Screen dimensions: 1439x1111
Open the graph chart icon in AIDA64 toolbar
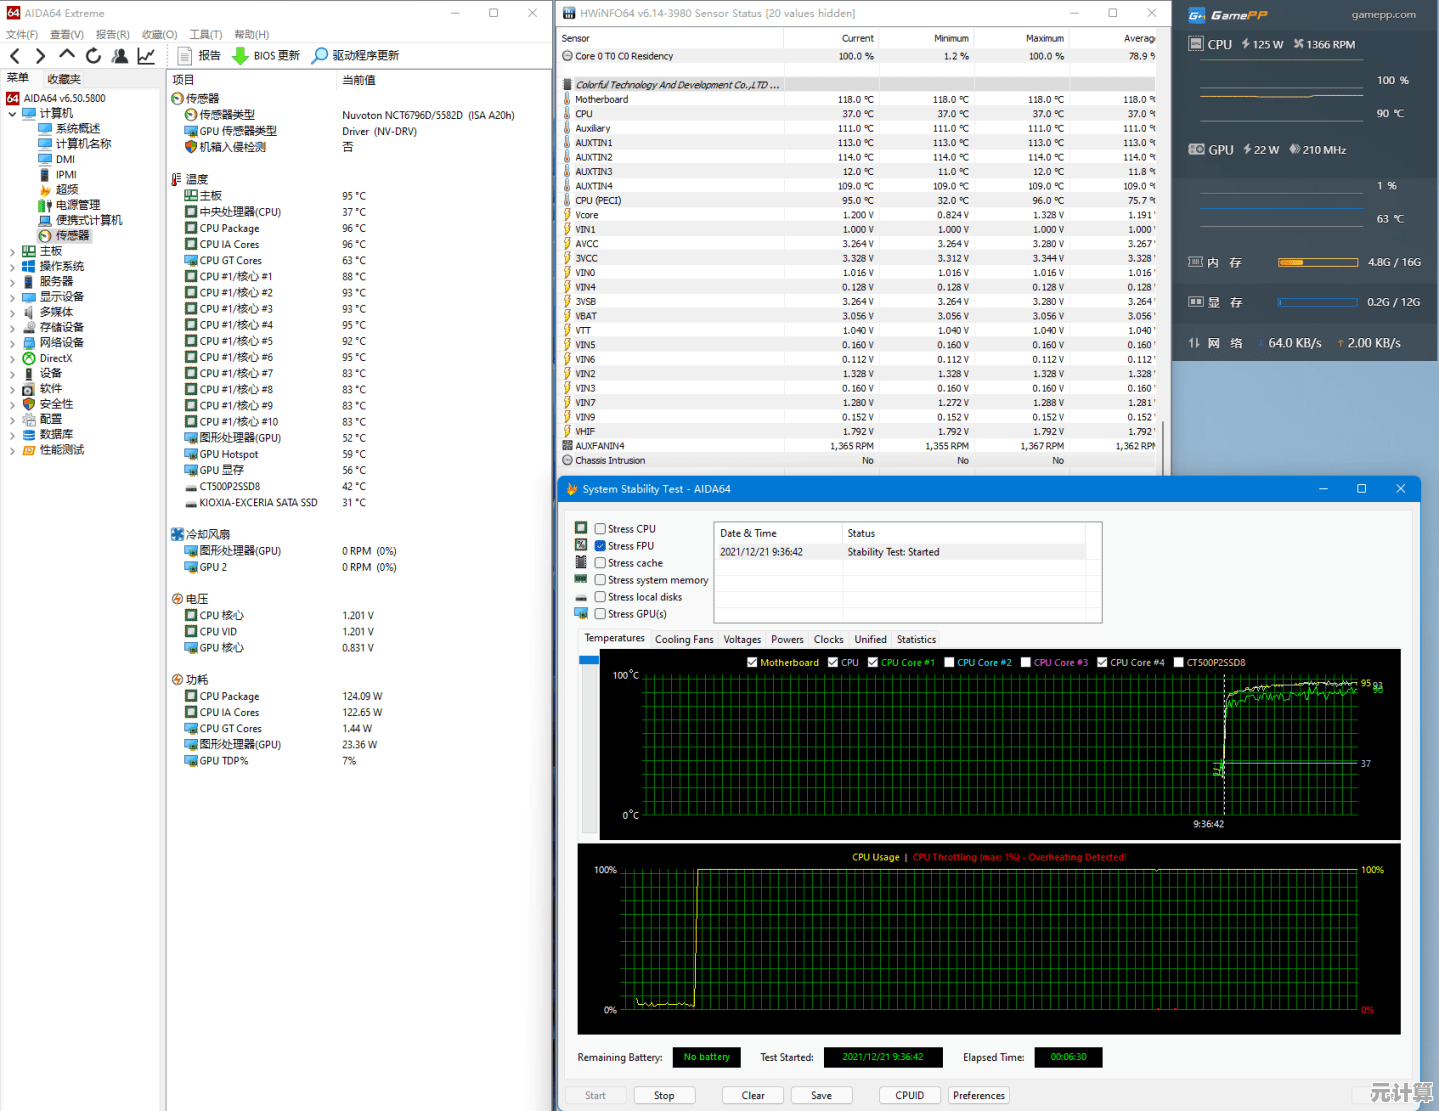(146, 56)
